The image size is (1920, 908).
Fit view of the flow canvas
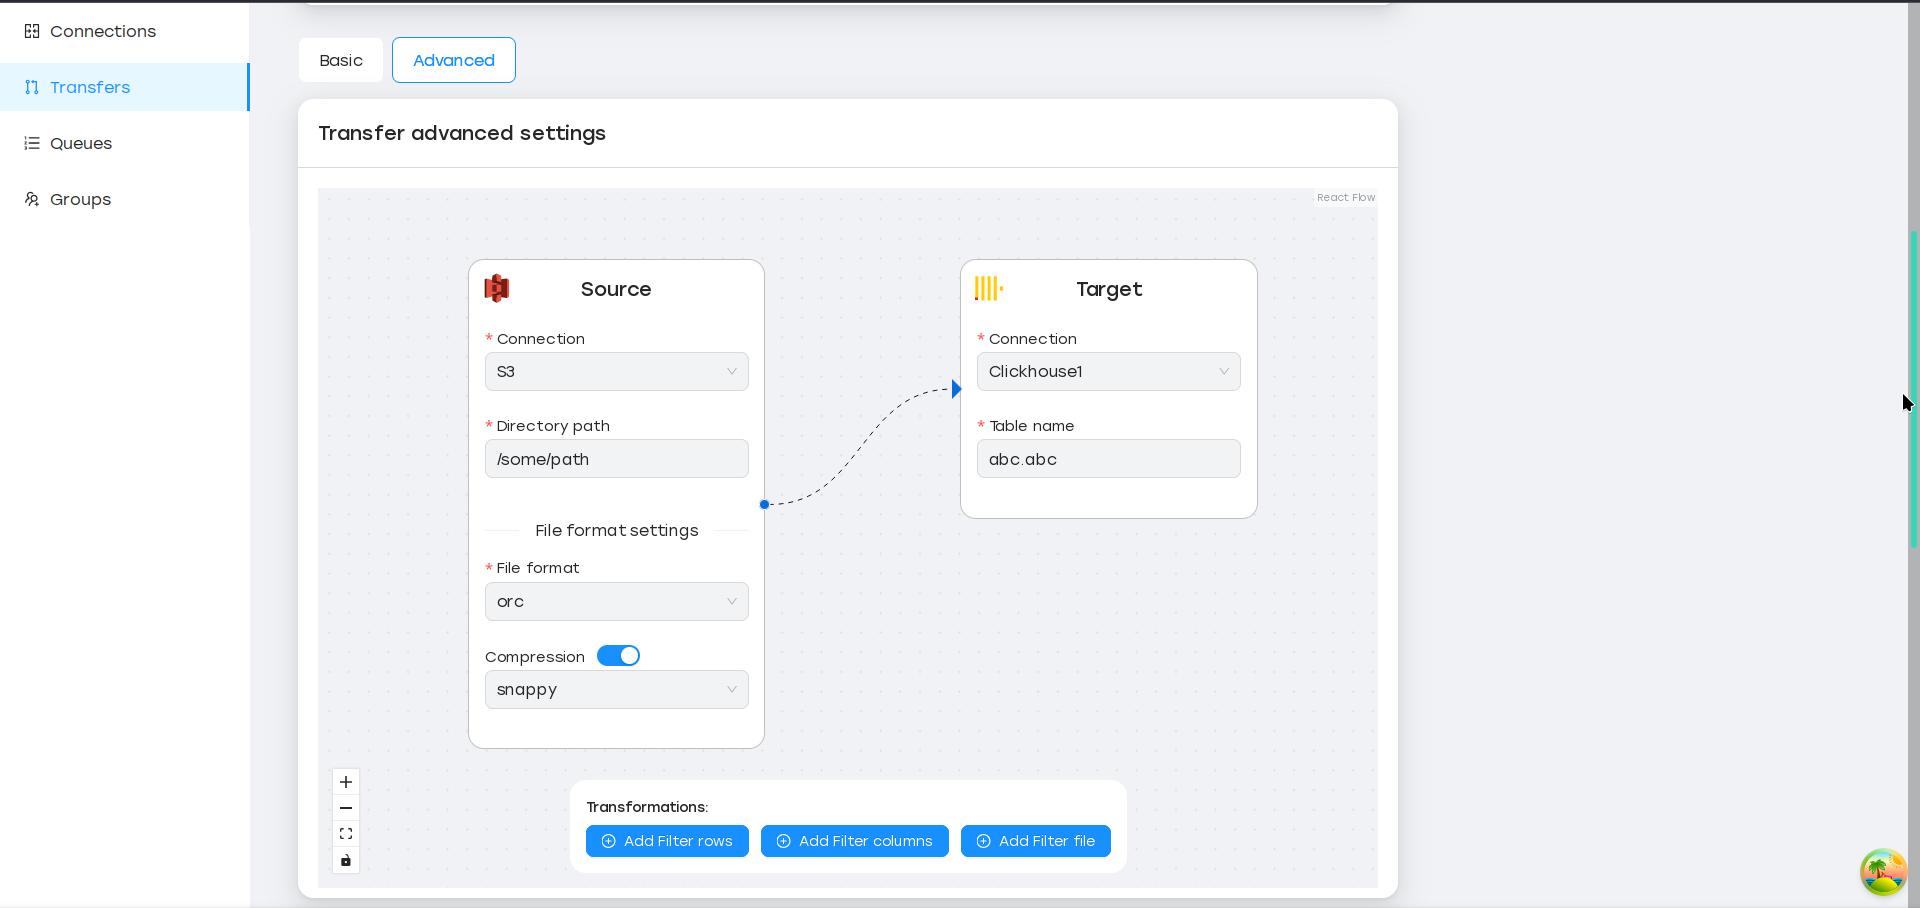tap(346, 834)
